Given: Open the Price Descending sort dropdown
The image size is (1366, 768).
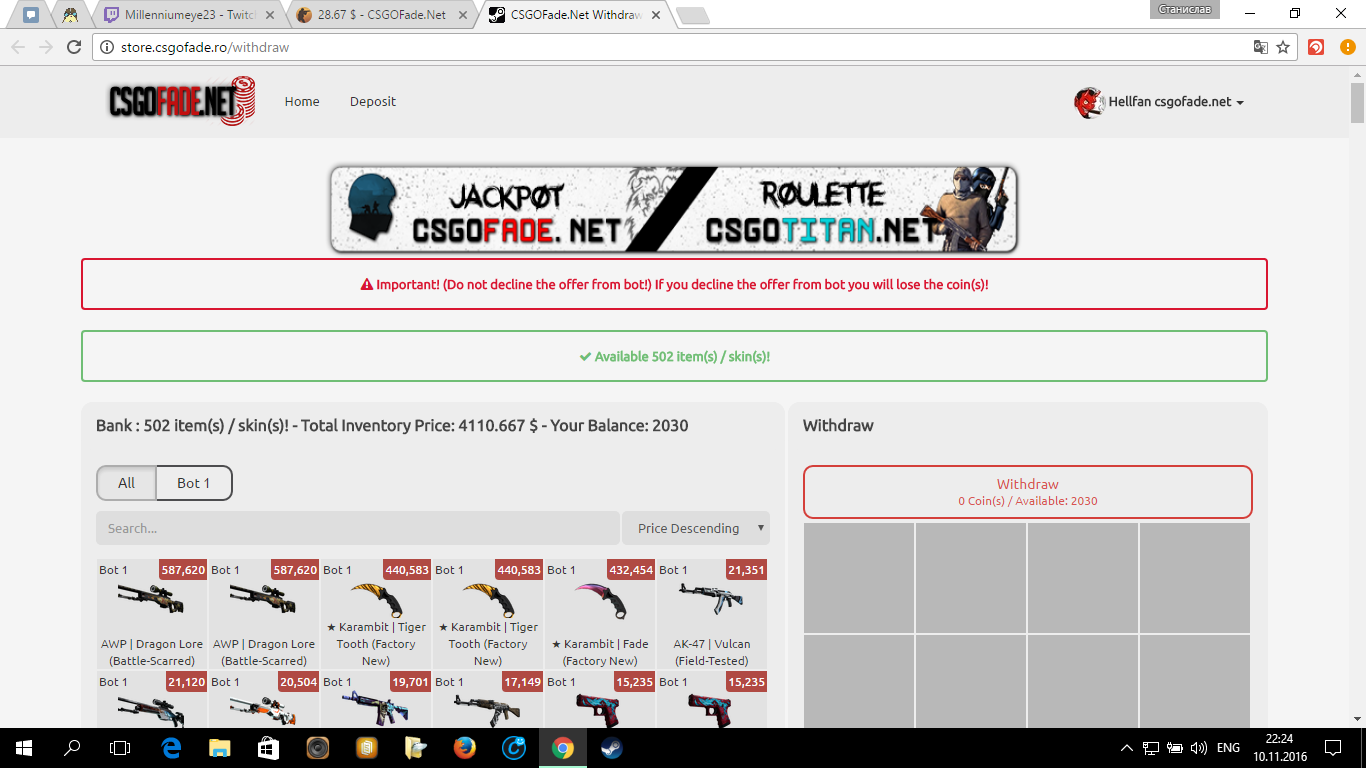Looking at the screenshot, I should point(696,528).
